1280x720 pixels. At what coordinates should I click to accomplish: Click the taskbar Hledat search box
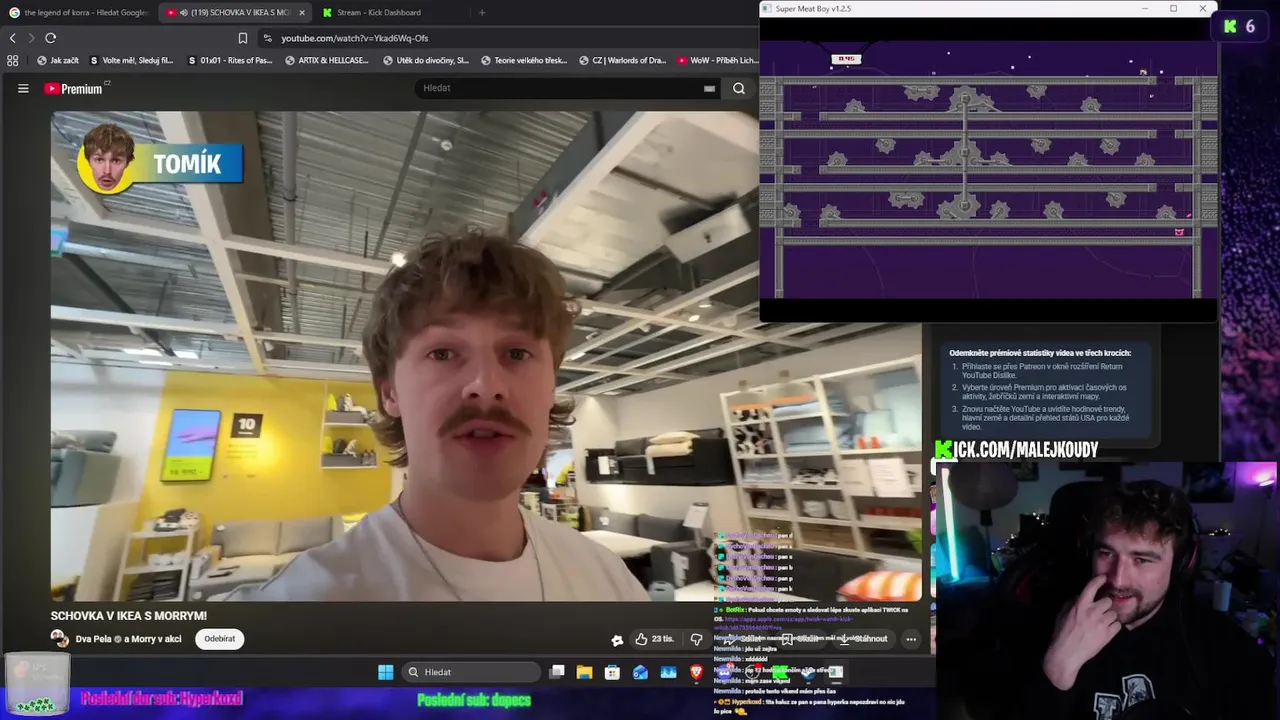471,672
